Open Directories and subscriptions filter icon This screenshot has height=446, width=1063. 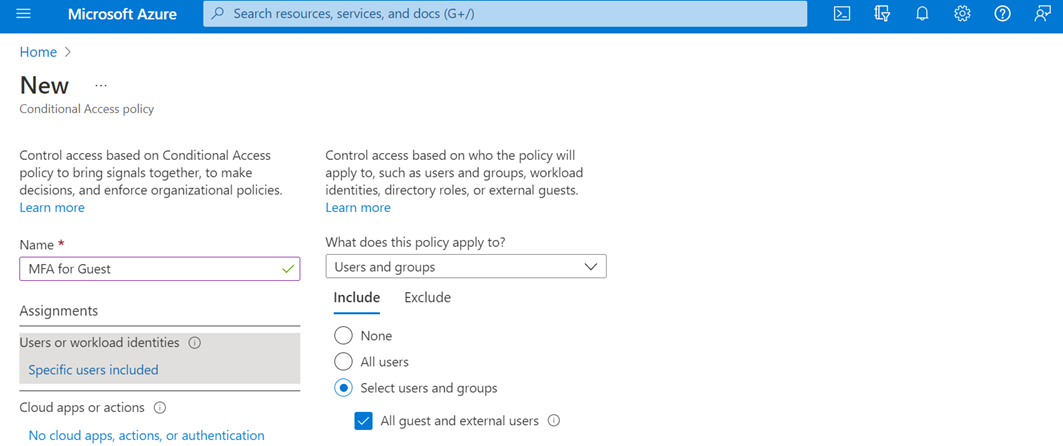pos(882,14)
